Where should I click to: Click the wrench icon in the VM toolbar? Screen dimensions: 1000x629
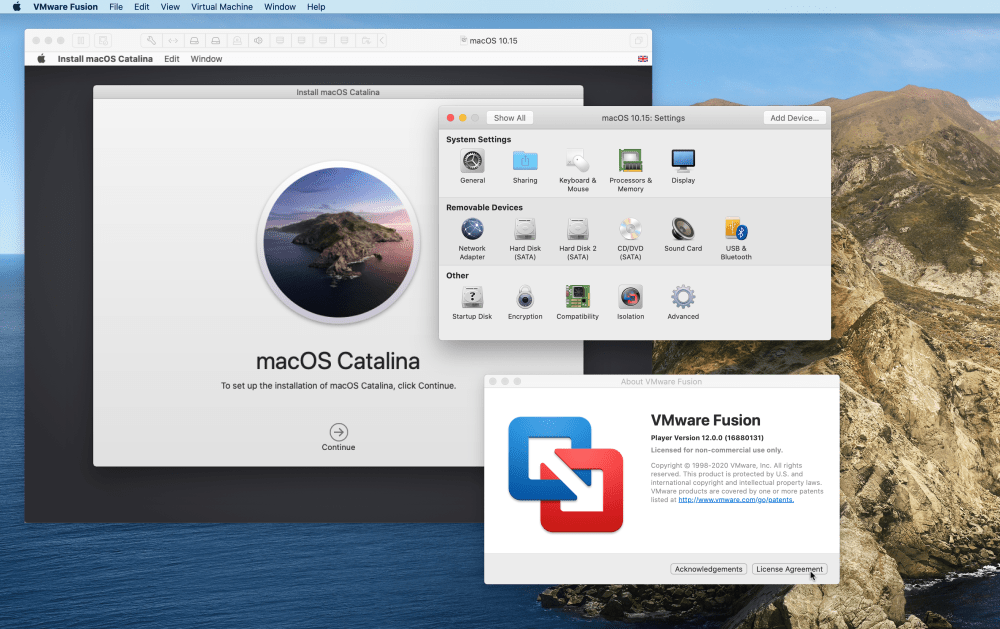[152, 40]
